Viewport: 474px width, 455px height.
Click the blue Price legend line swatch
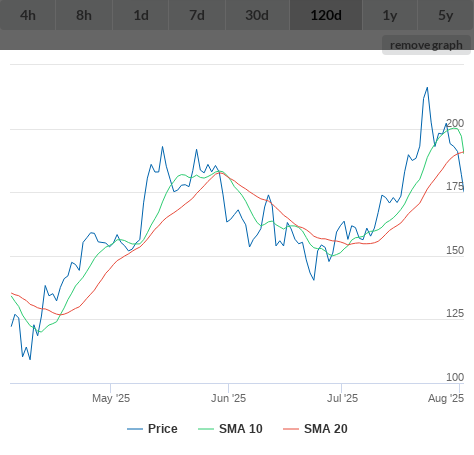click(x=135, y=429)
